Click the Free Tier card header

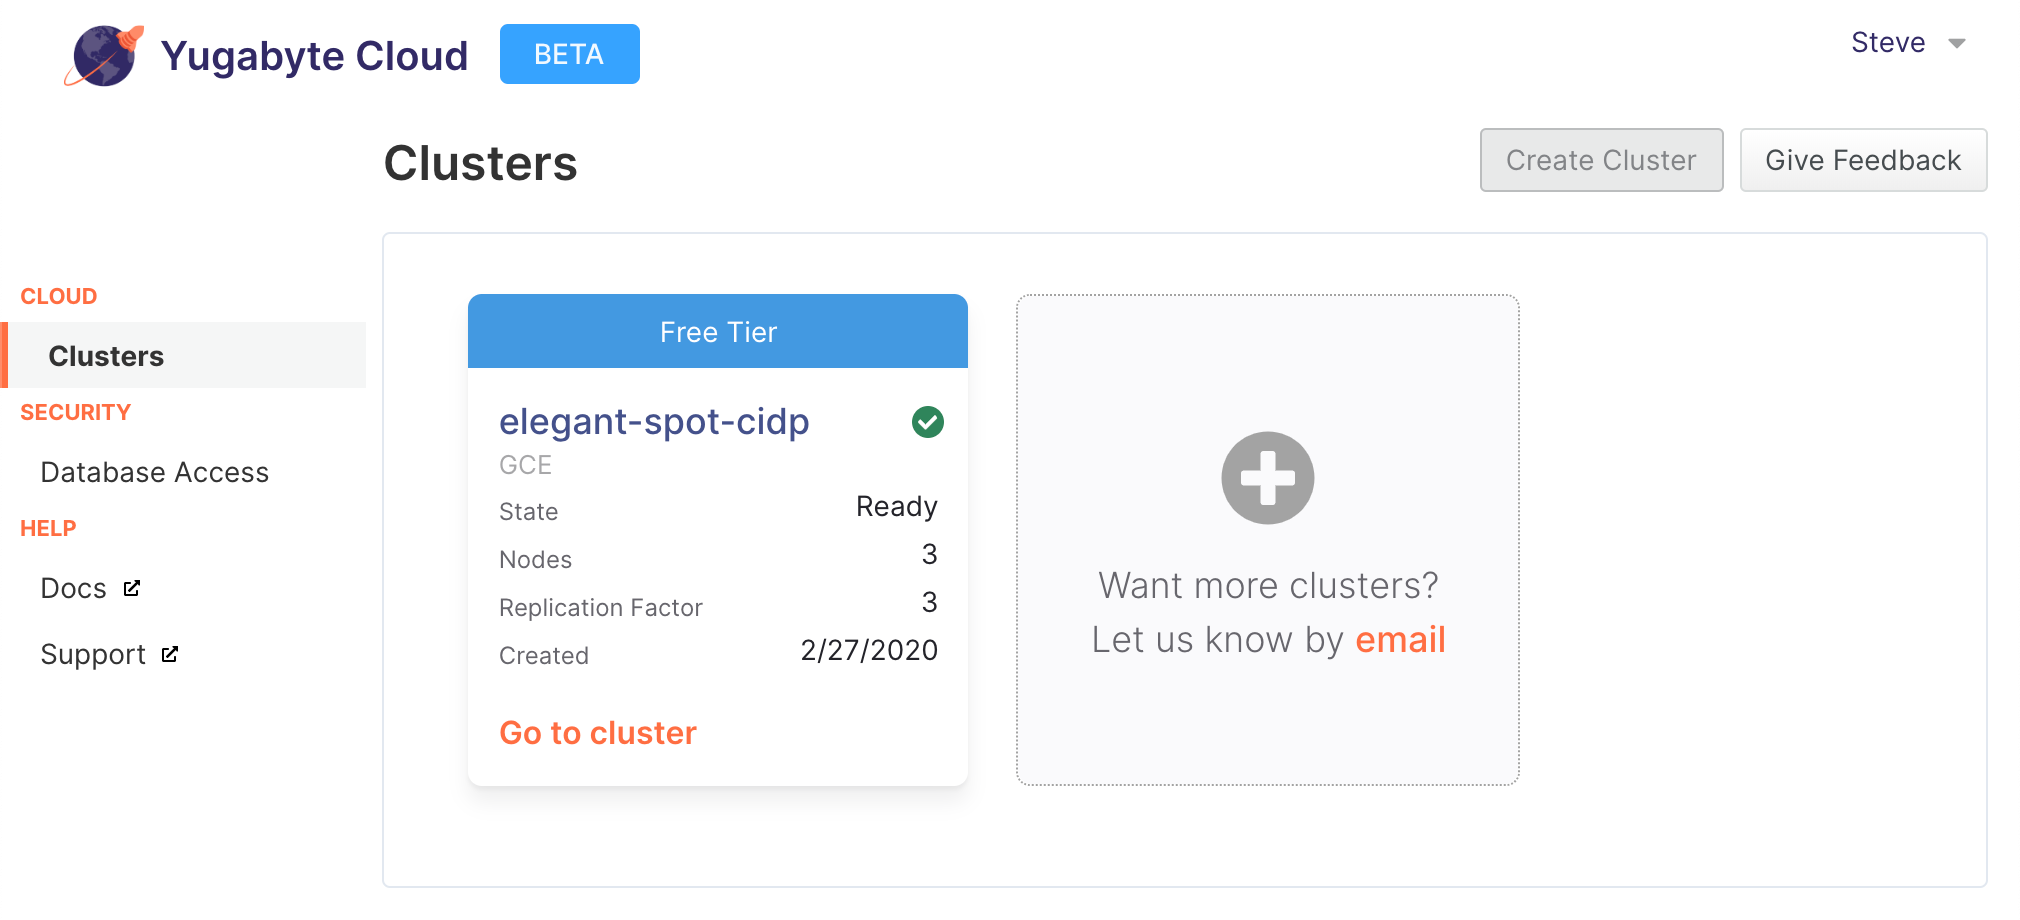718,331
